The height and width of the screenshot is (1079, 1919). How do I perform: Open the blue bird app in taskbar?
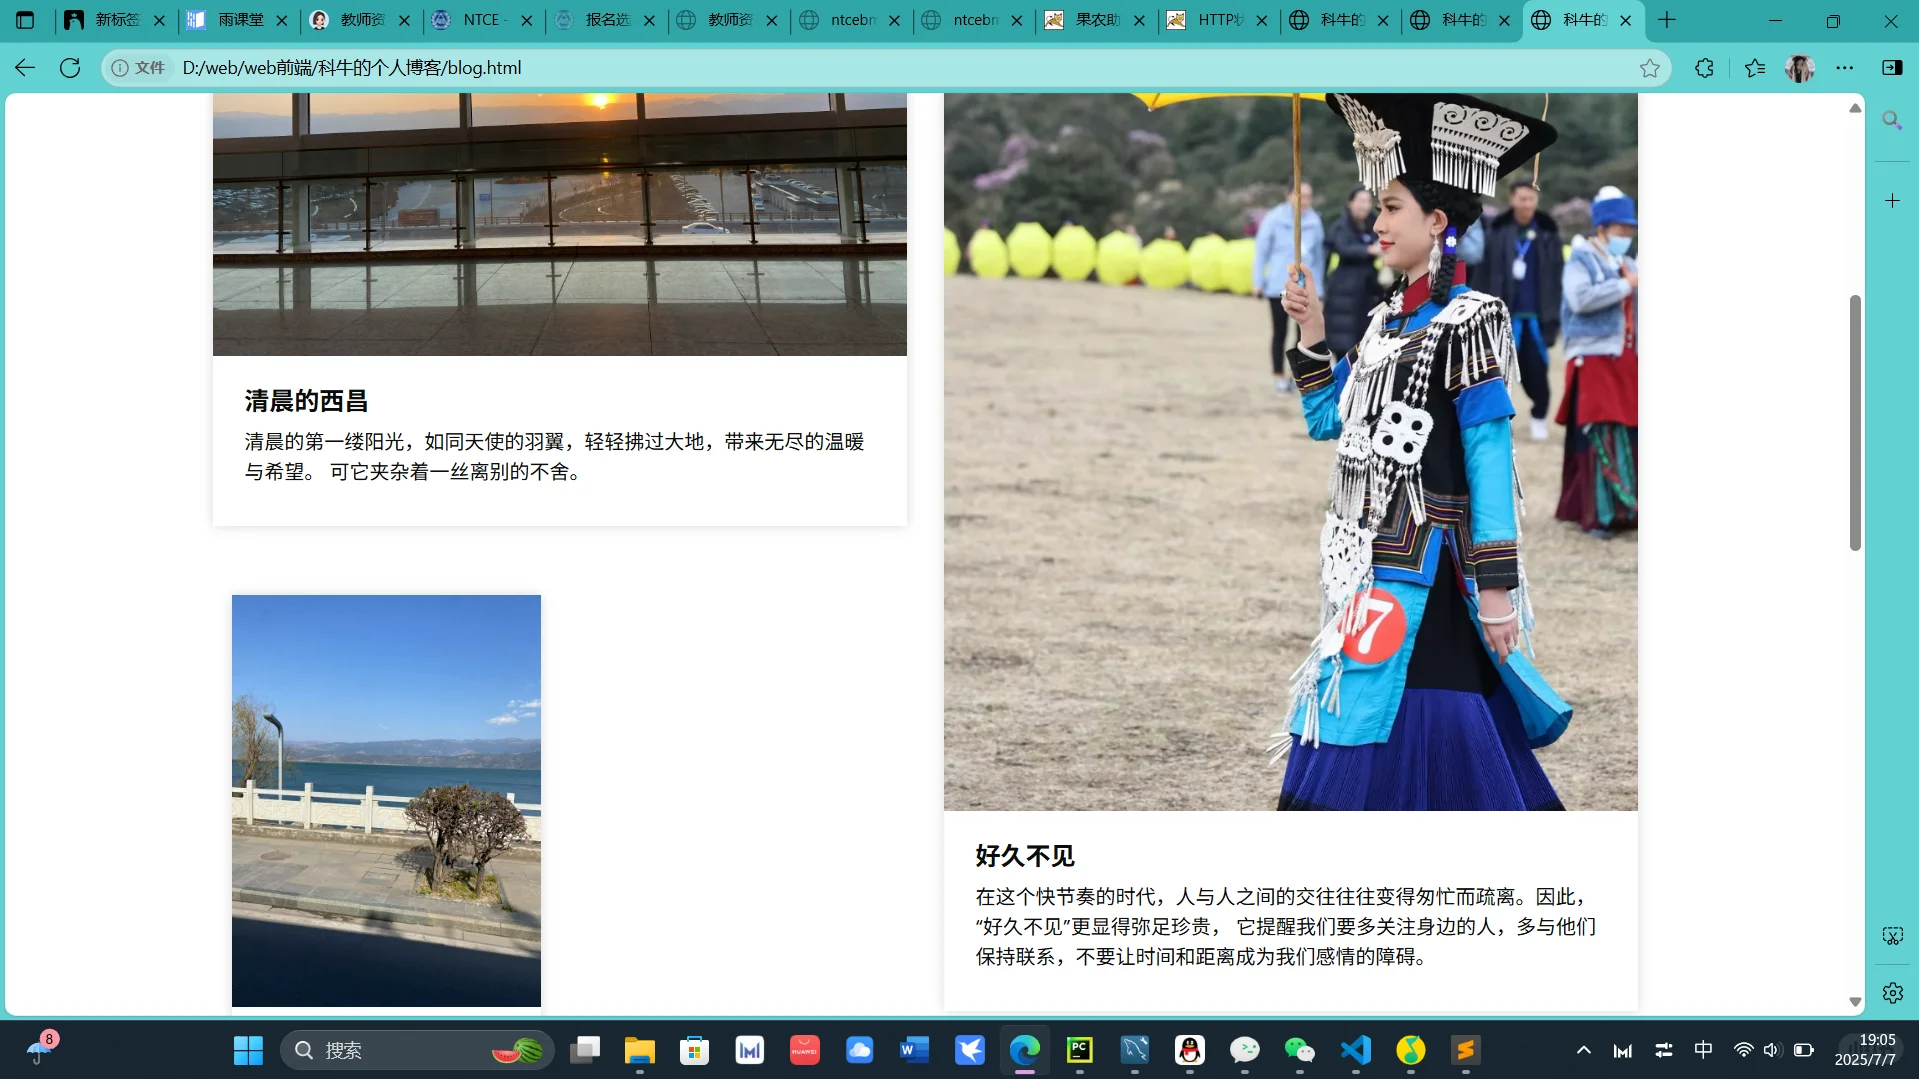tap(970, 1050)
